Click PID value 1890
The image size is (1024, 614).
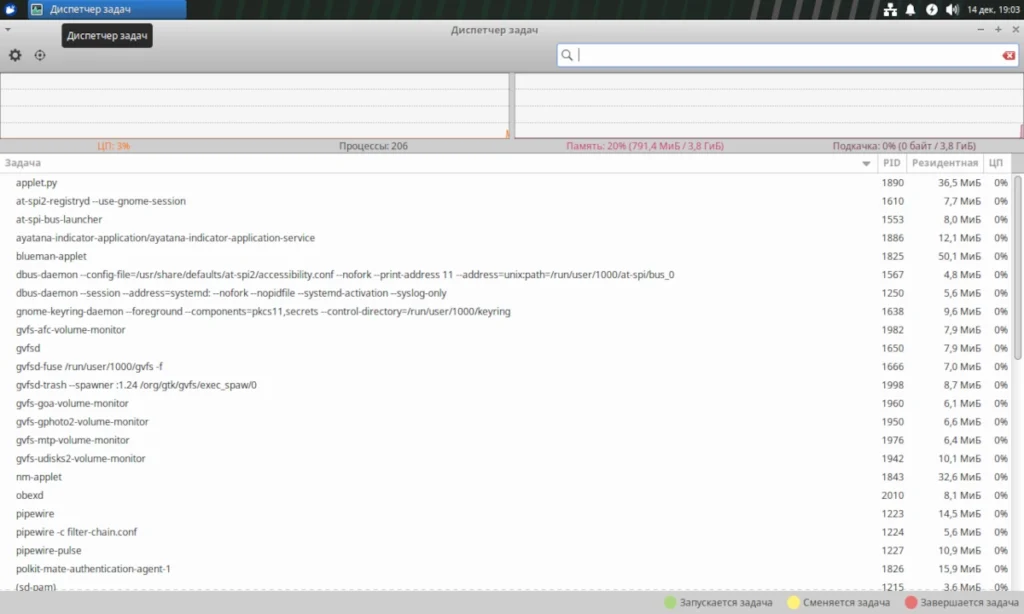[893, 183]
